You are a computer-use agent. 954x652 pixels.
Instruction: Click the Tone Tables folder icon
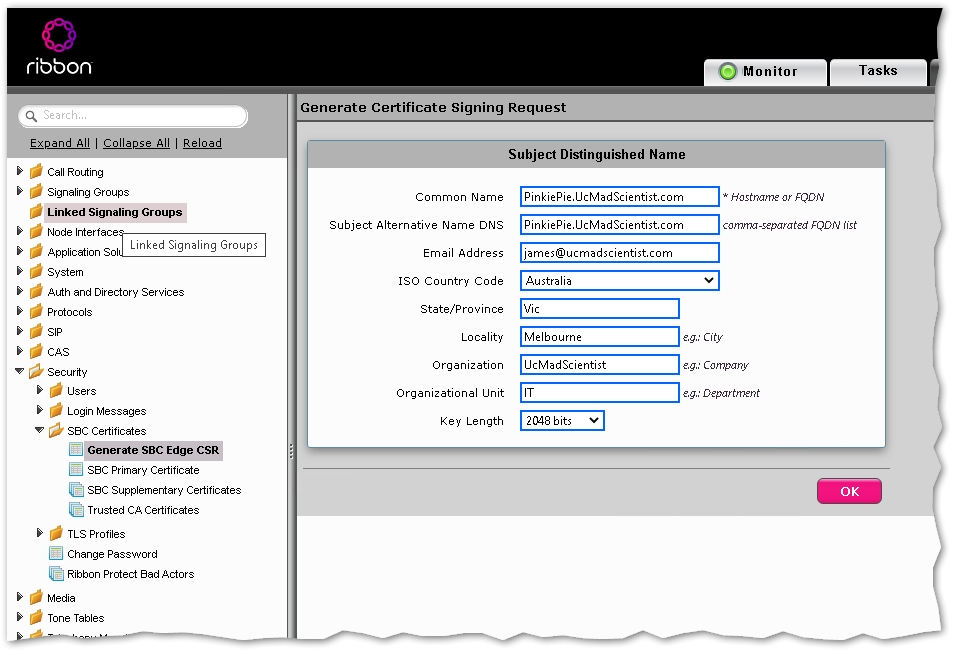tap(37, 617)
